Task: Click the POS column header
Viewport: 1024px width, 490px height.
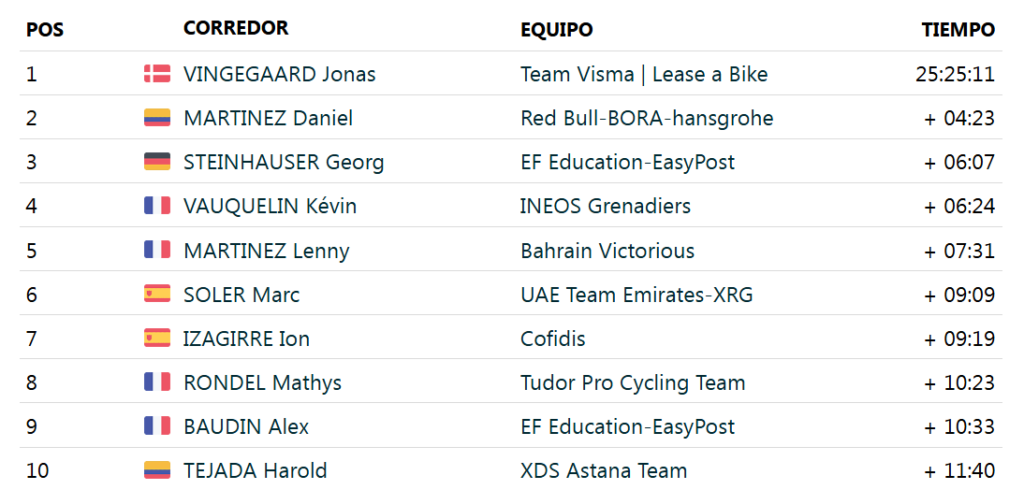Action: (x=45, y=30)
